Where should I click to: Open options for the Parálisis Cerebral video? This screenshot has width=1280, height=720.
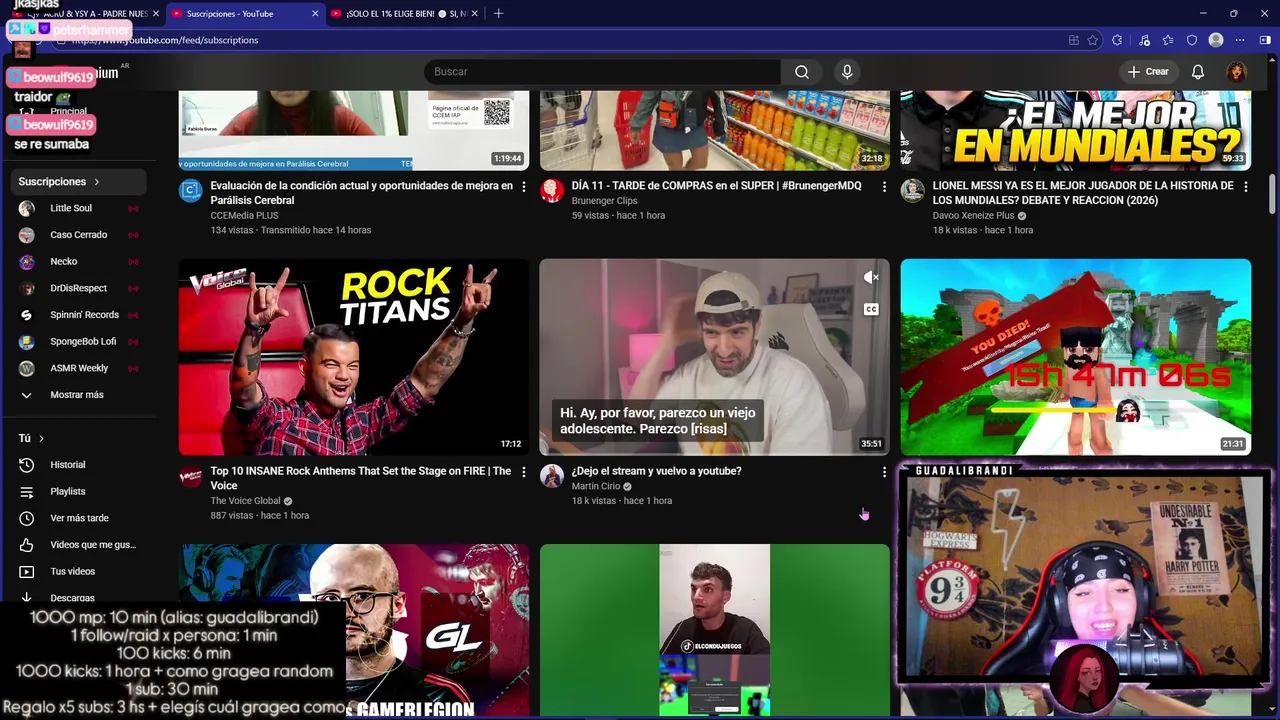pyautogui.click(x=523, y=187)
